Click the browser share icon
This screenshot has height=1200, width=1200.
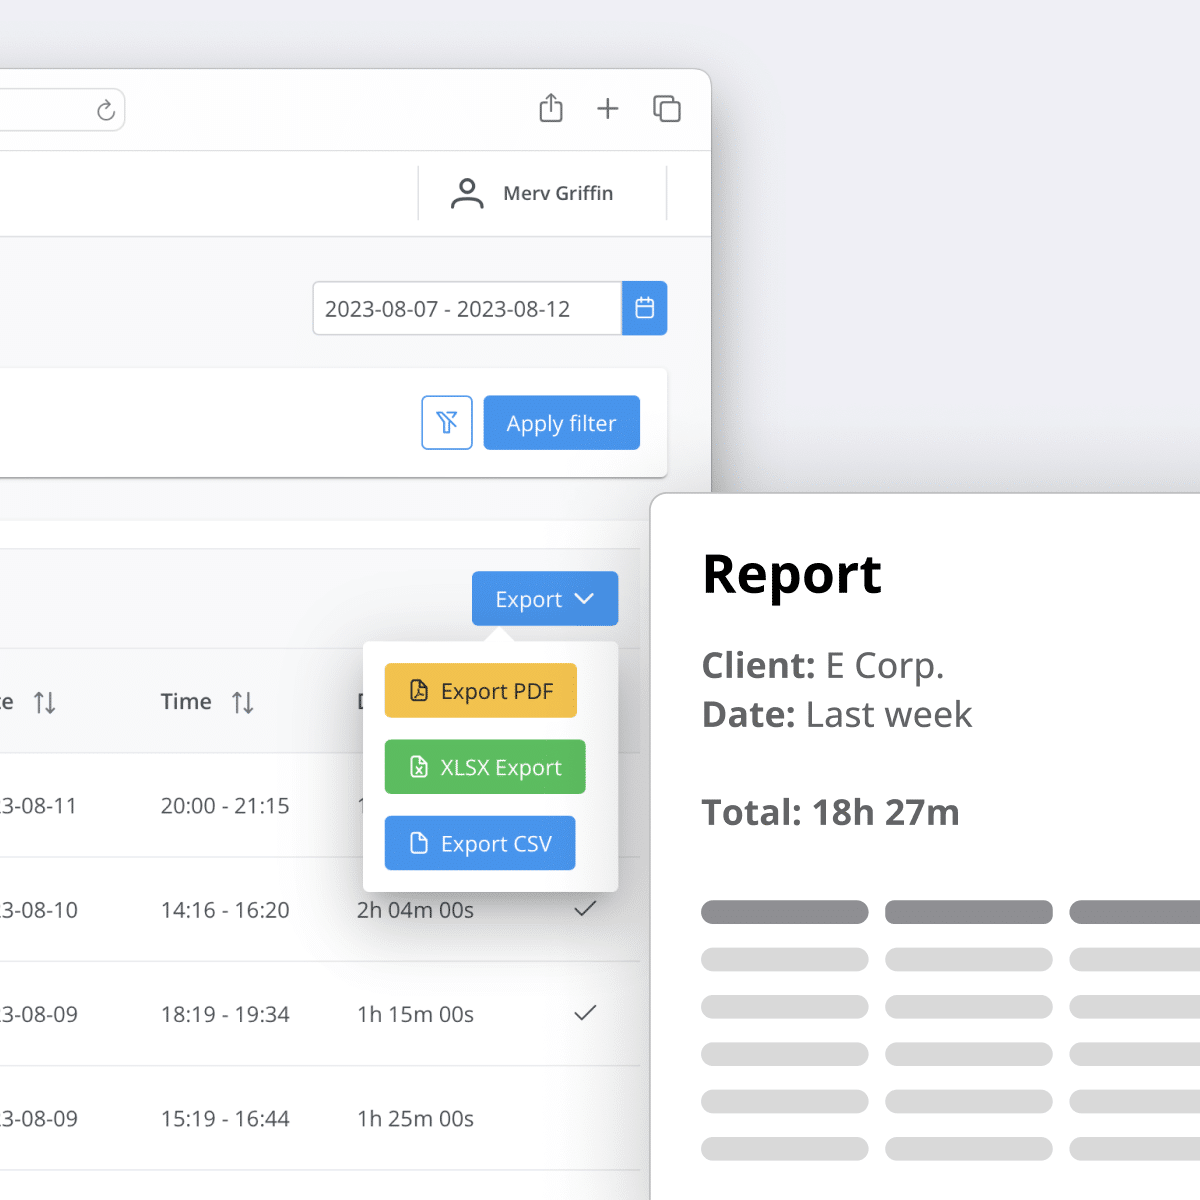[x=550, y=108]
